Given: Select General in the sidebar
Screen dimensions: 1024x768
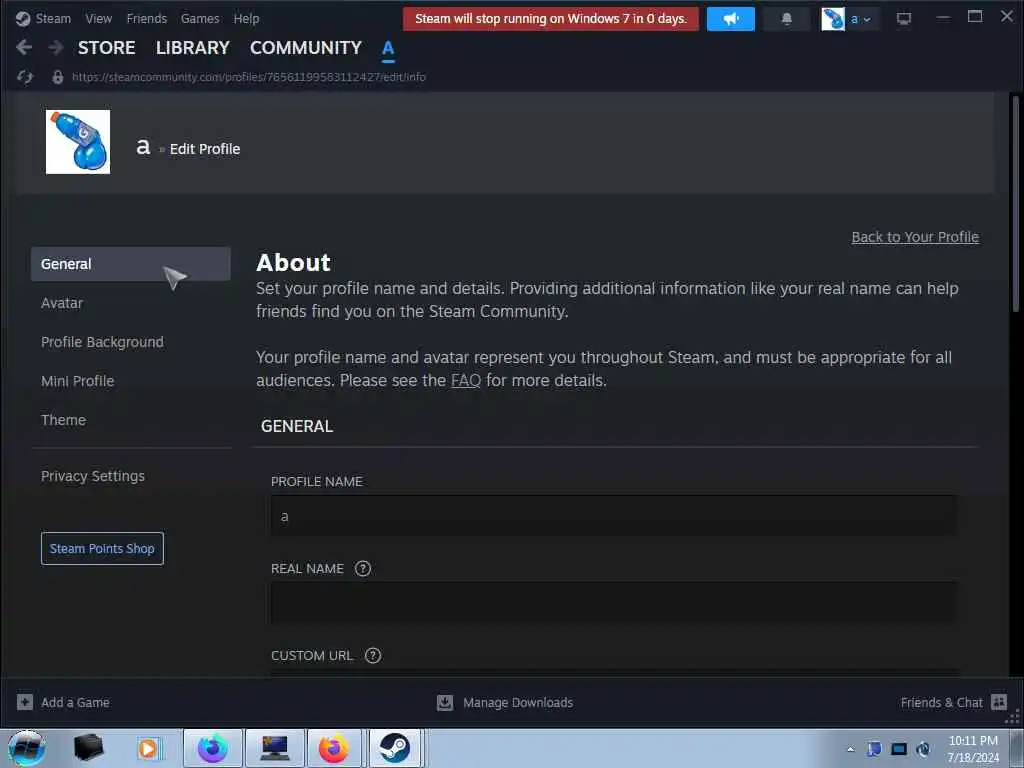Looking at the screenshot, I should click(131, 264).
